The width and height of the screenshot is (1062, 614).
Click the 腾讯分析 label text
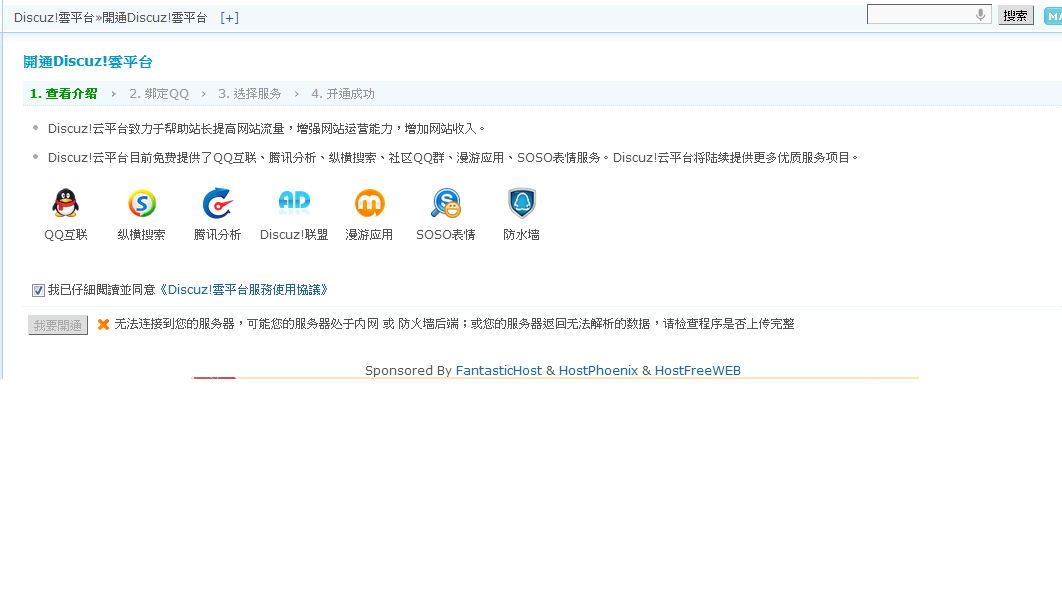point(217,234)
